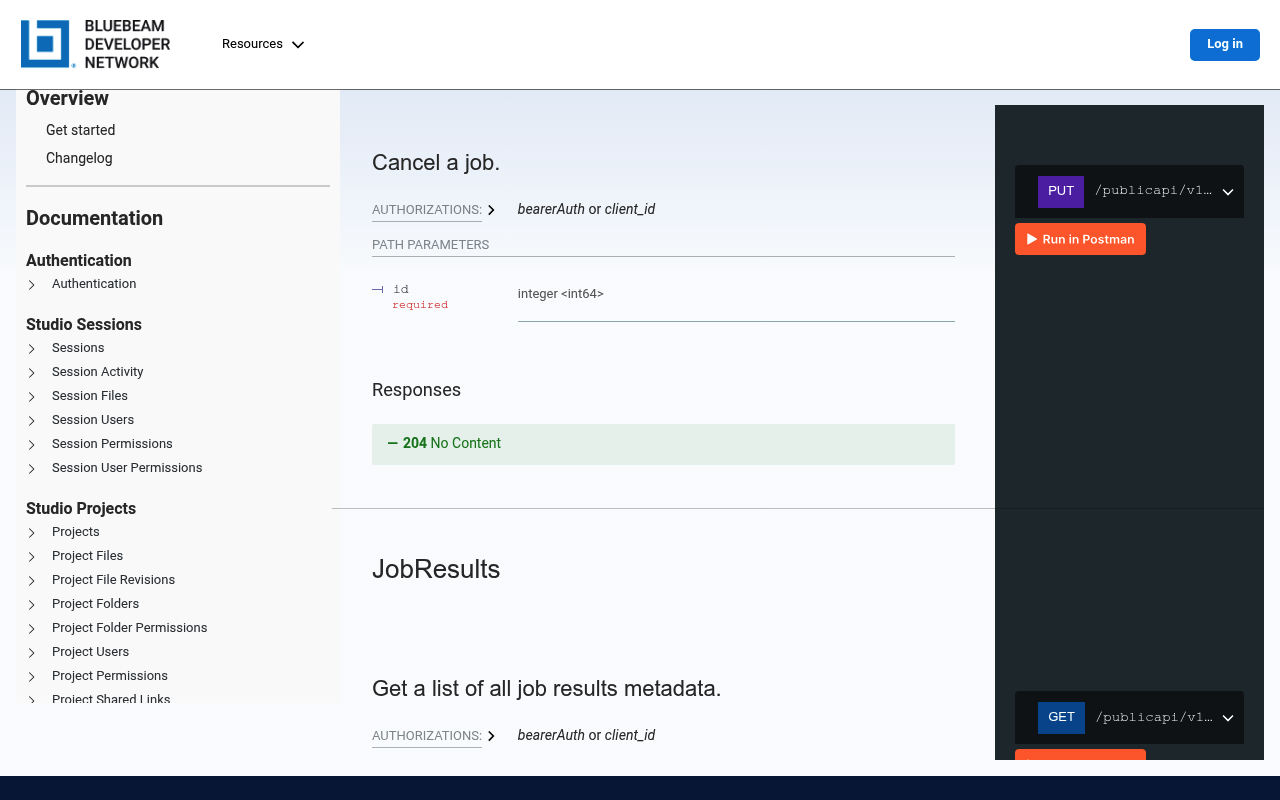Open the Changelog page
This screenshot has width=1280, height=800.
click(x=79, y=158)
